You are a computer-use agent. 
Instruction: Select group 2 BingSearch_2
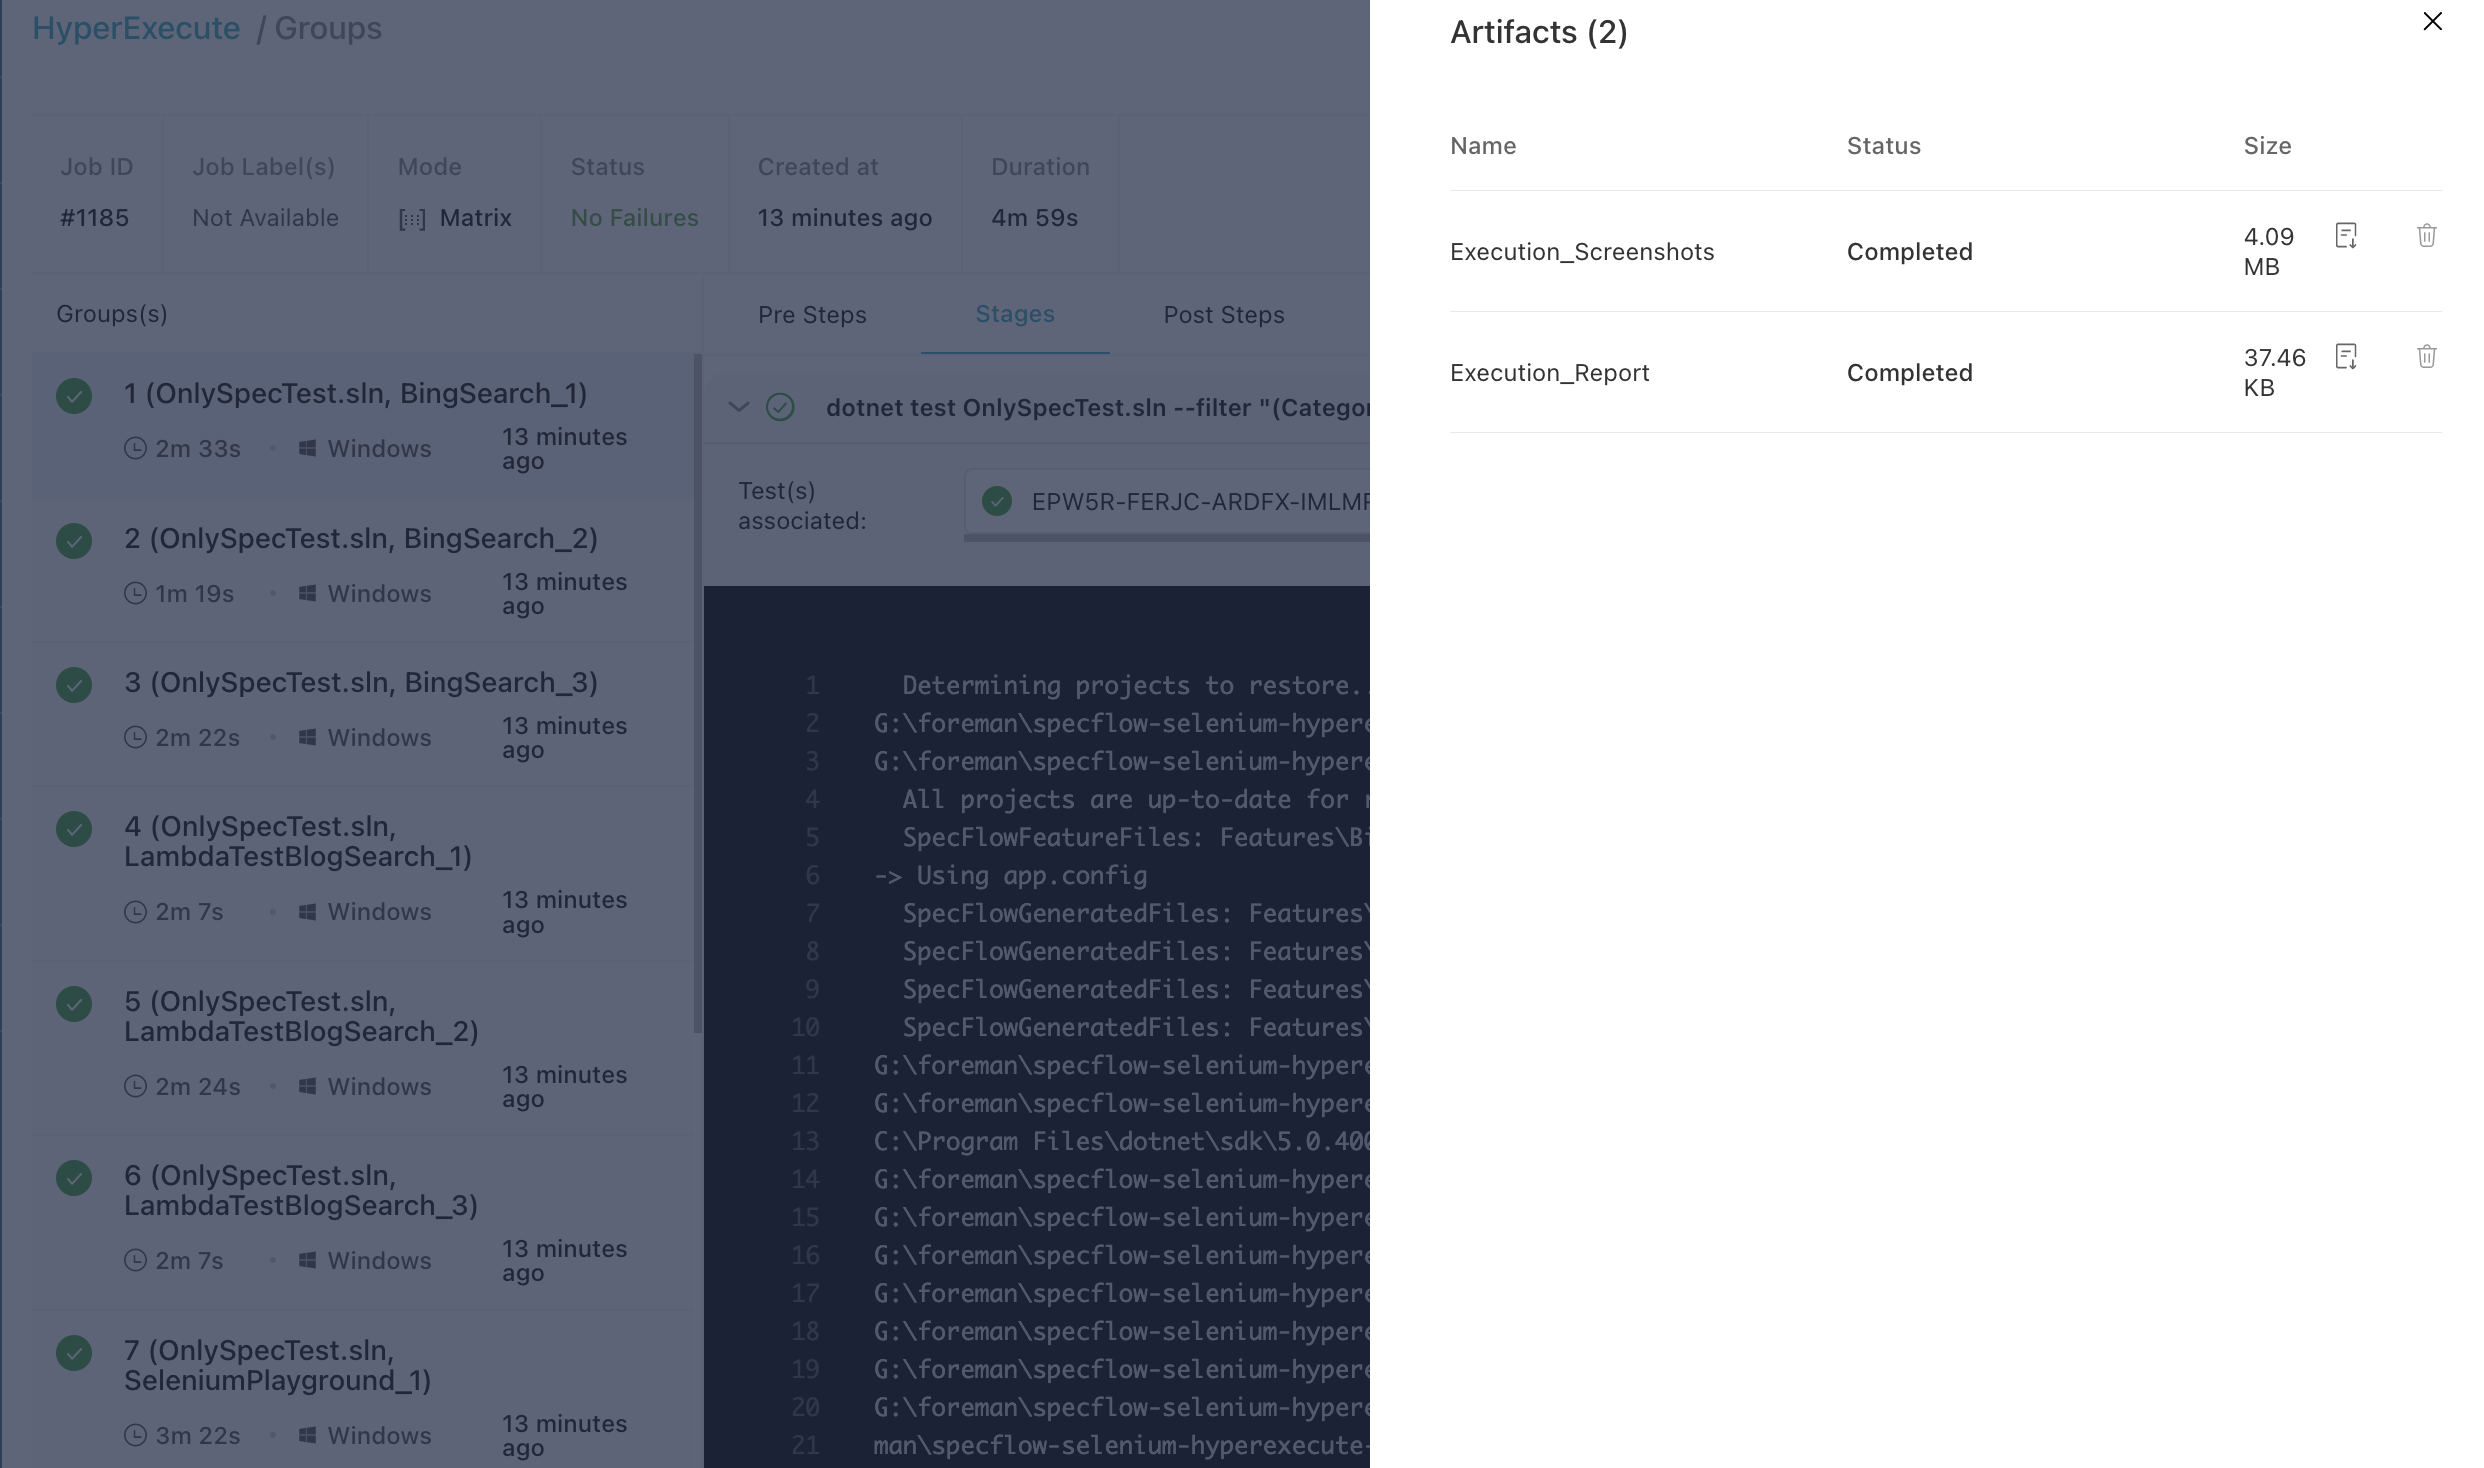pos(362,571)
